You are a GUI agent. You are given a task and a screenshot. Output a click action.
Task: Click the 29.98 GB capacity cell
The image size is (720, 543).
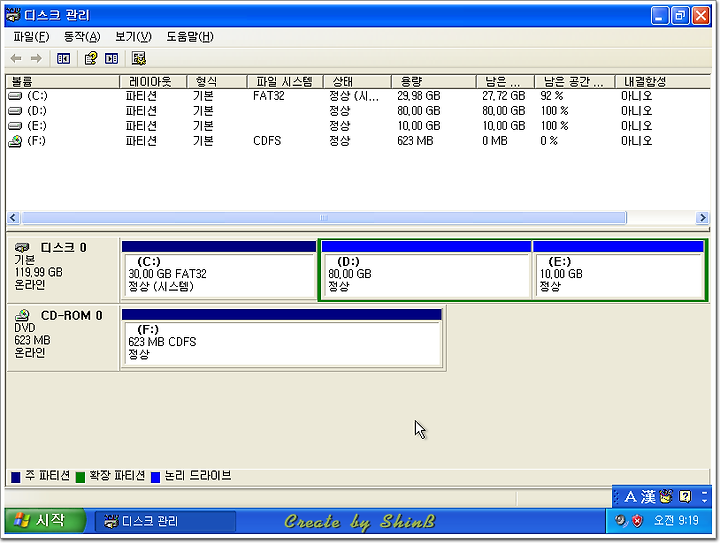(x=418, y=96)
